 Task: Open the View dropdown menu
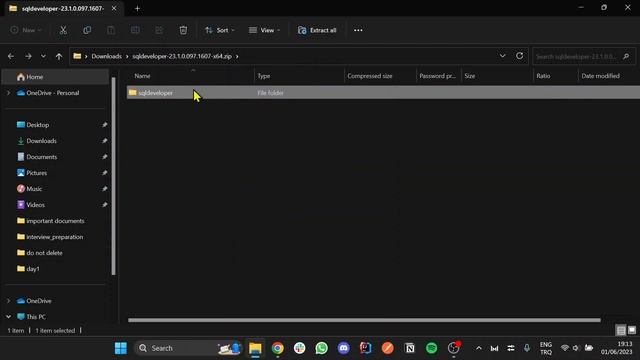(264, 30)
